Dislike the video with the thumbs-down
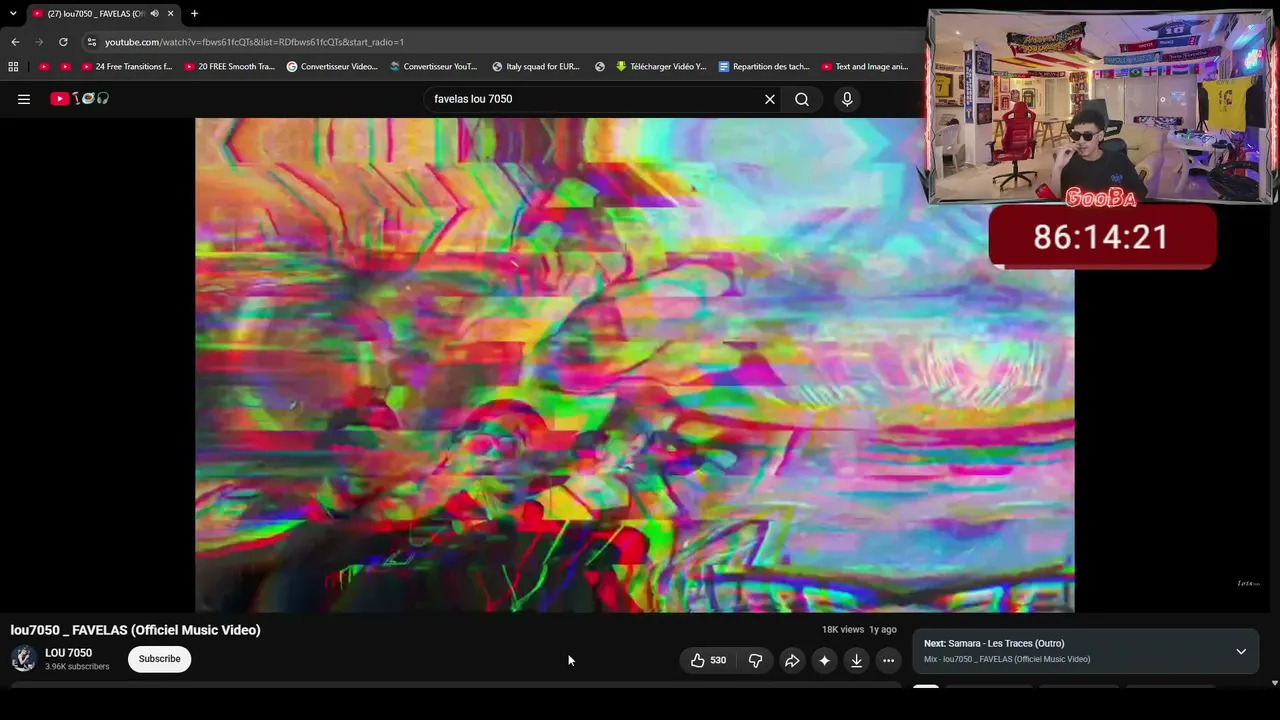This screenshot has width=1280, height=720. click(x=755, y=660)
